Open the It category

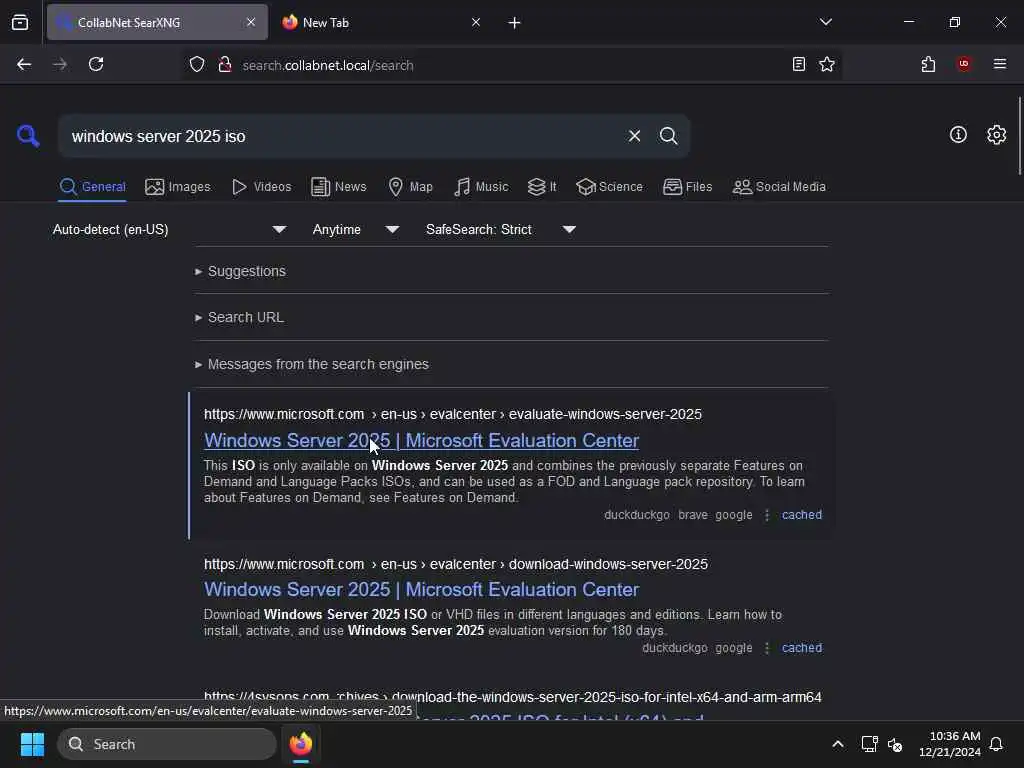[541, 187]
